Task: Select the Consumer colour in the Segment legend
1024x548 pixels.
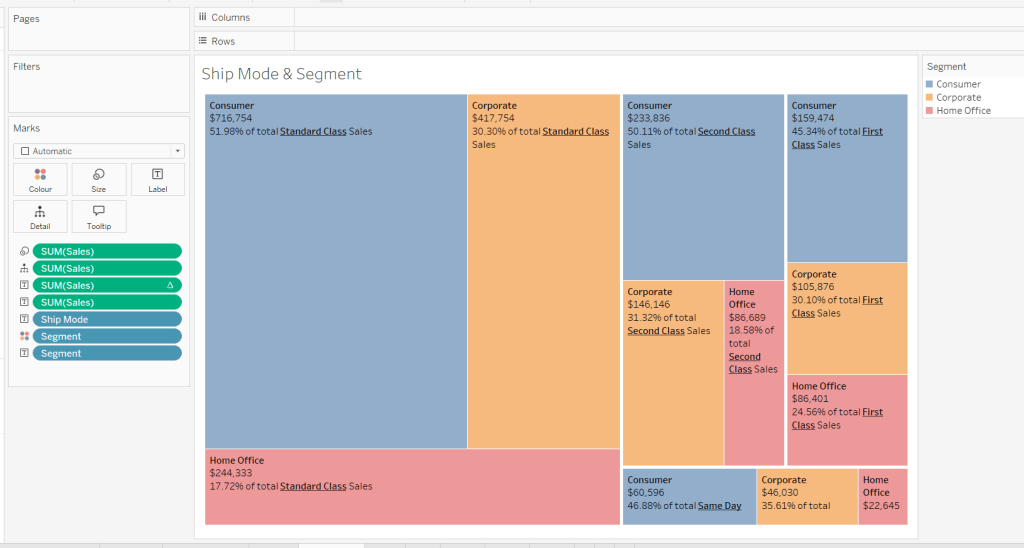Action: point(930,85)
